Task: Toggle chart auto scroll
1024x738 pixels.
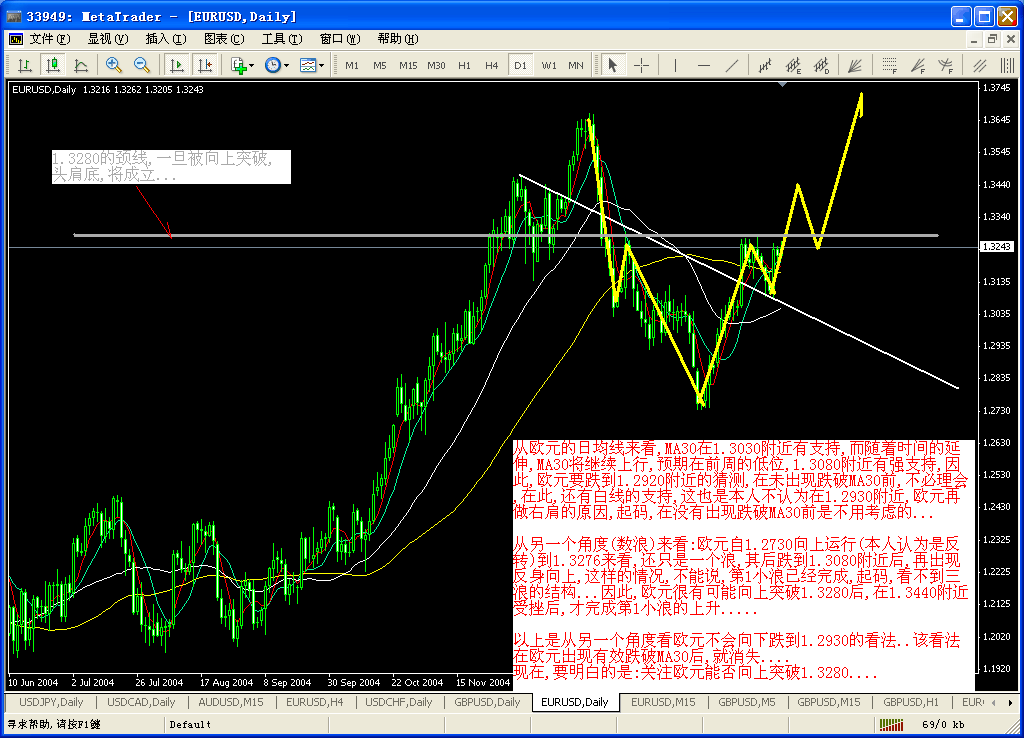Action: 176,65
